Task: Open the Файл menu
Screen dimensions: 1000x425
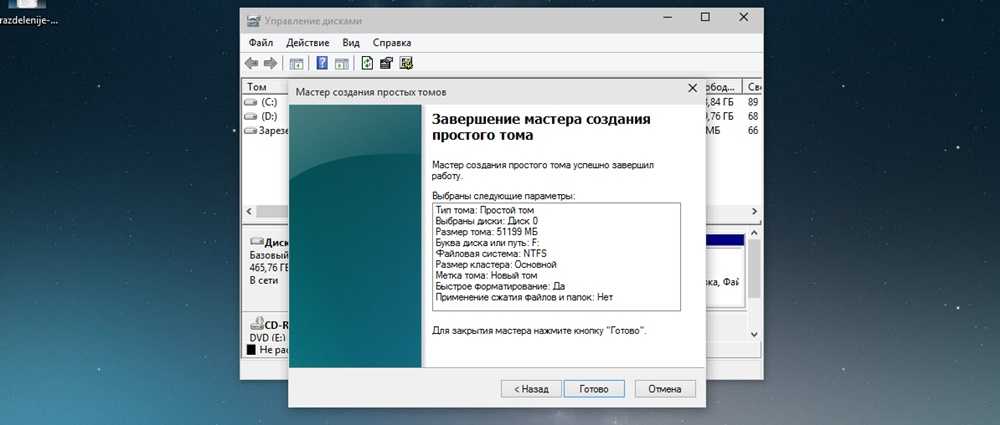Action: pyautogui.click(x=260, y=43)
